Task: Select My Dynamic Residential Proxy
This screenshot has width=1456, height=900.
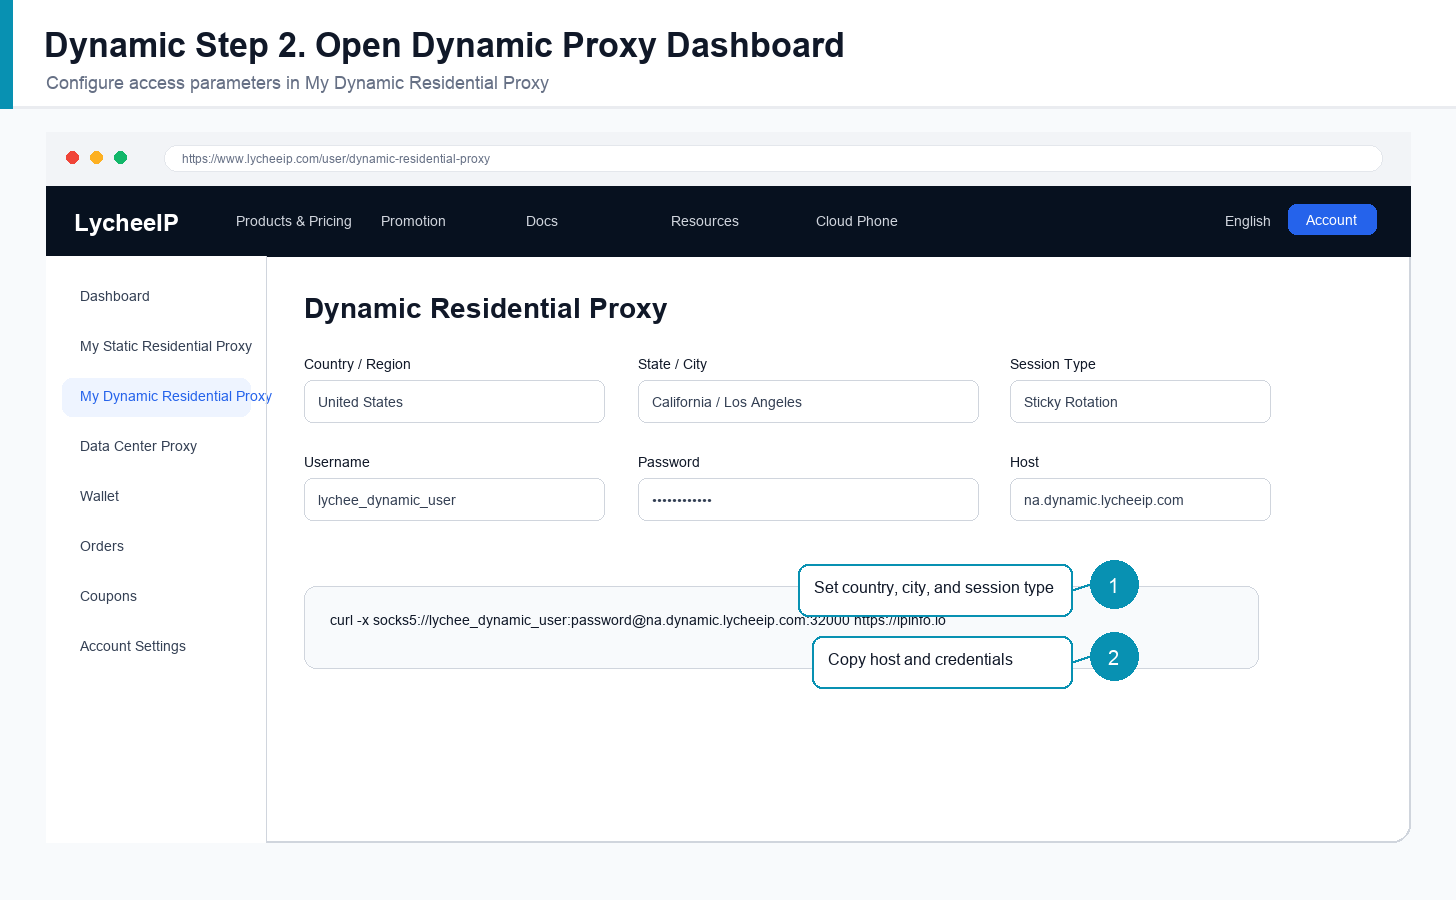Action: tap(157, 397)
